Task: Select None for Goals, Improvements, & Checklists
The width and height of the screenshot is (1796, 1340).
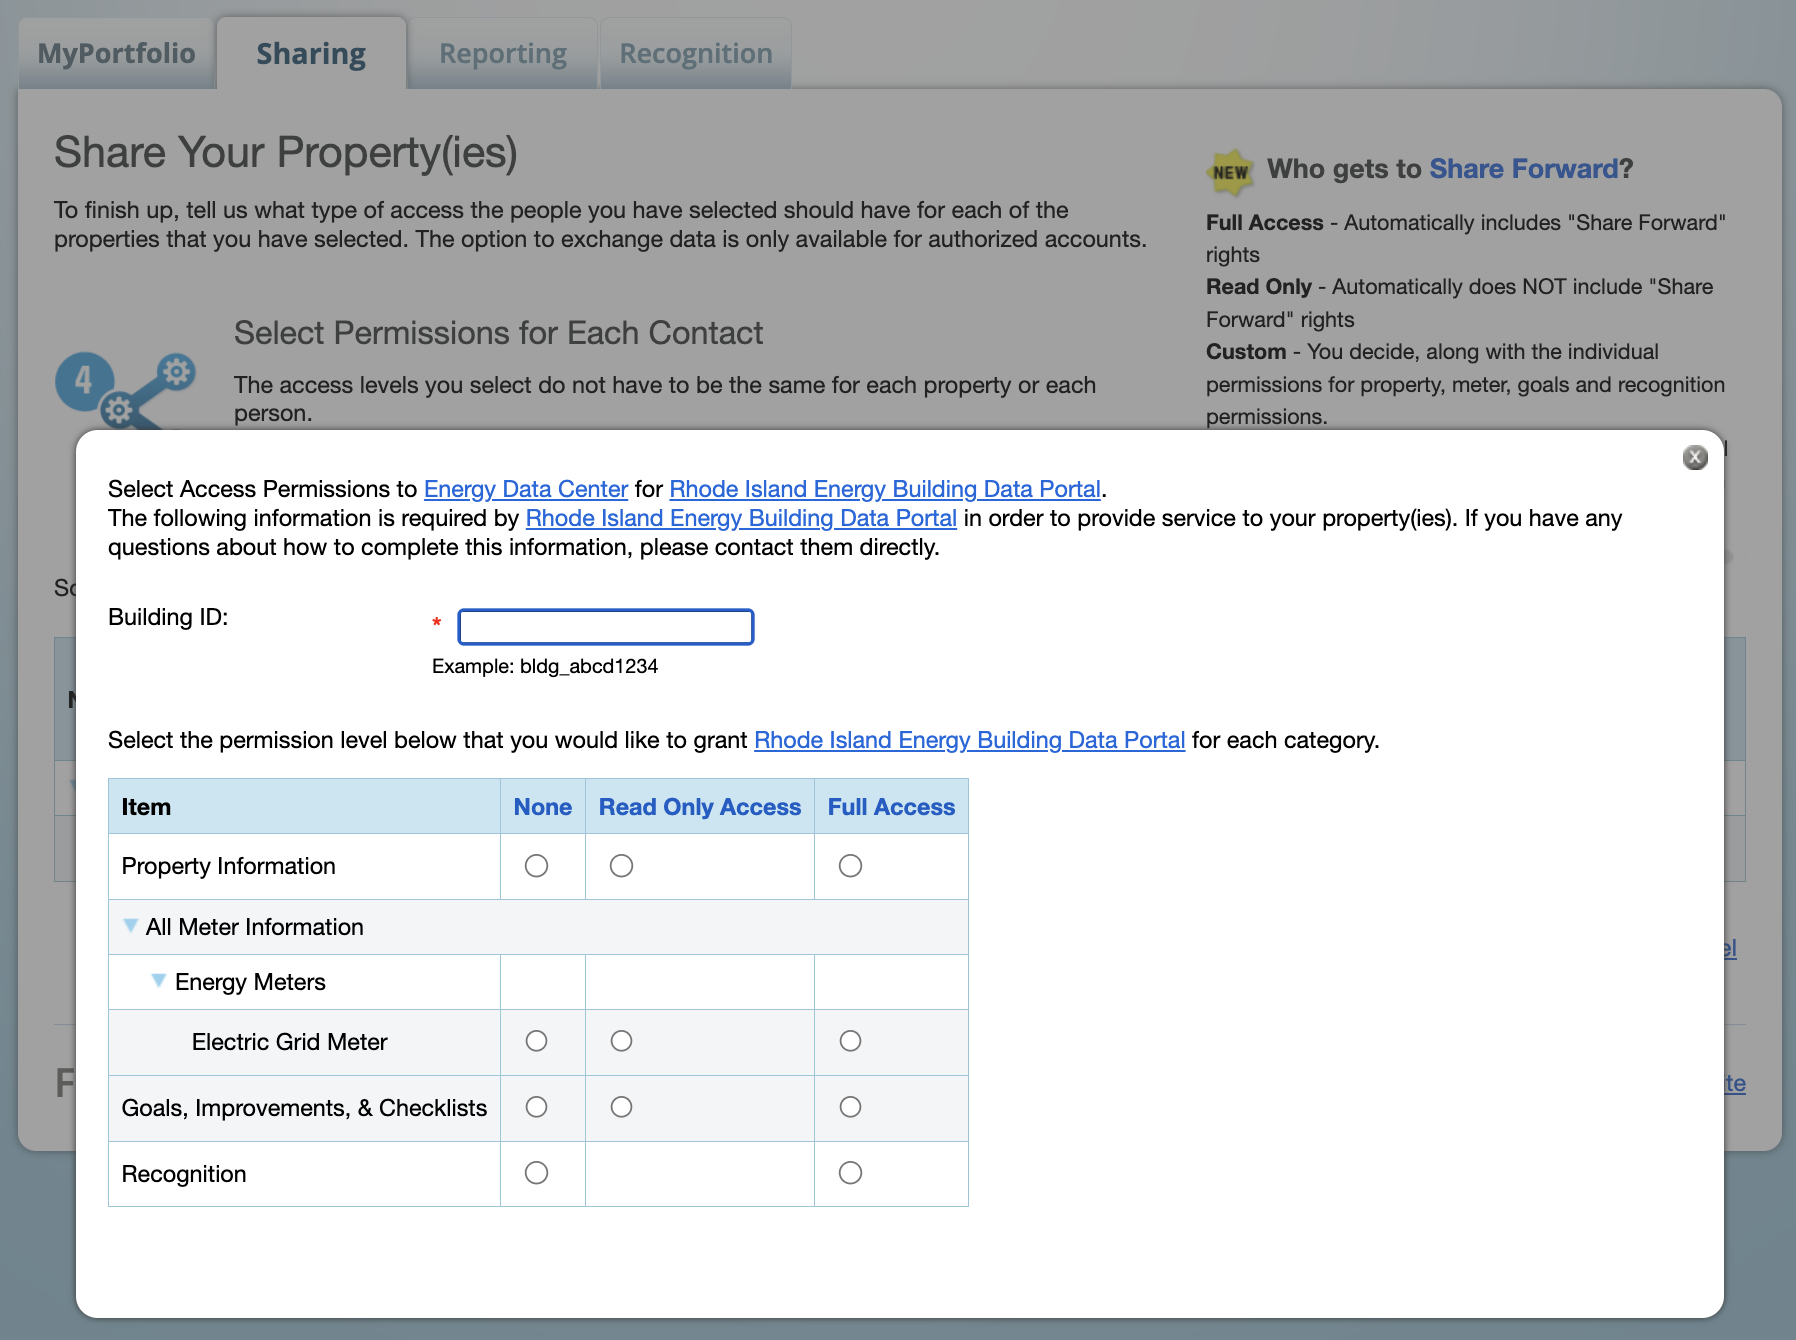Action: pyautogui.click(x=536, y=1107)
